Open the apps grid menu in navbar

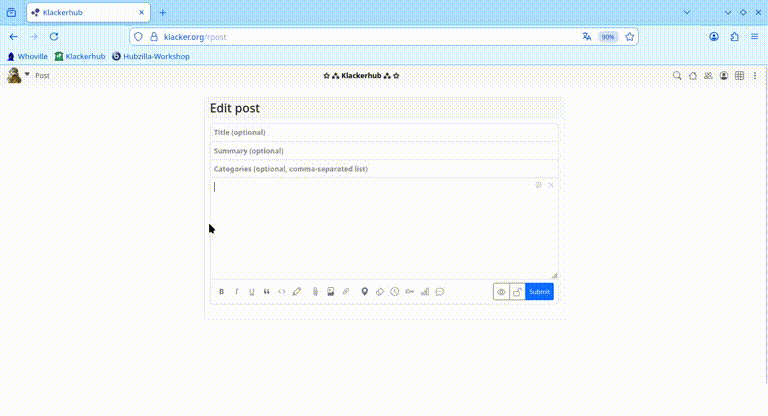(x=739, y=75)
